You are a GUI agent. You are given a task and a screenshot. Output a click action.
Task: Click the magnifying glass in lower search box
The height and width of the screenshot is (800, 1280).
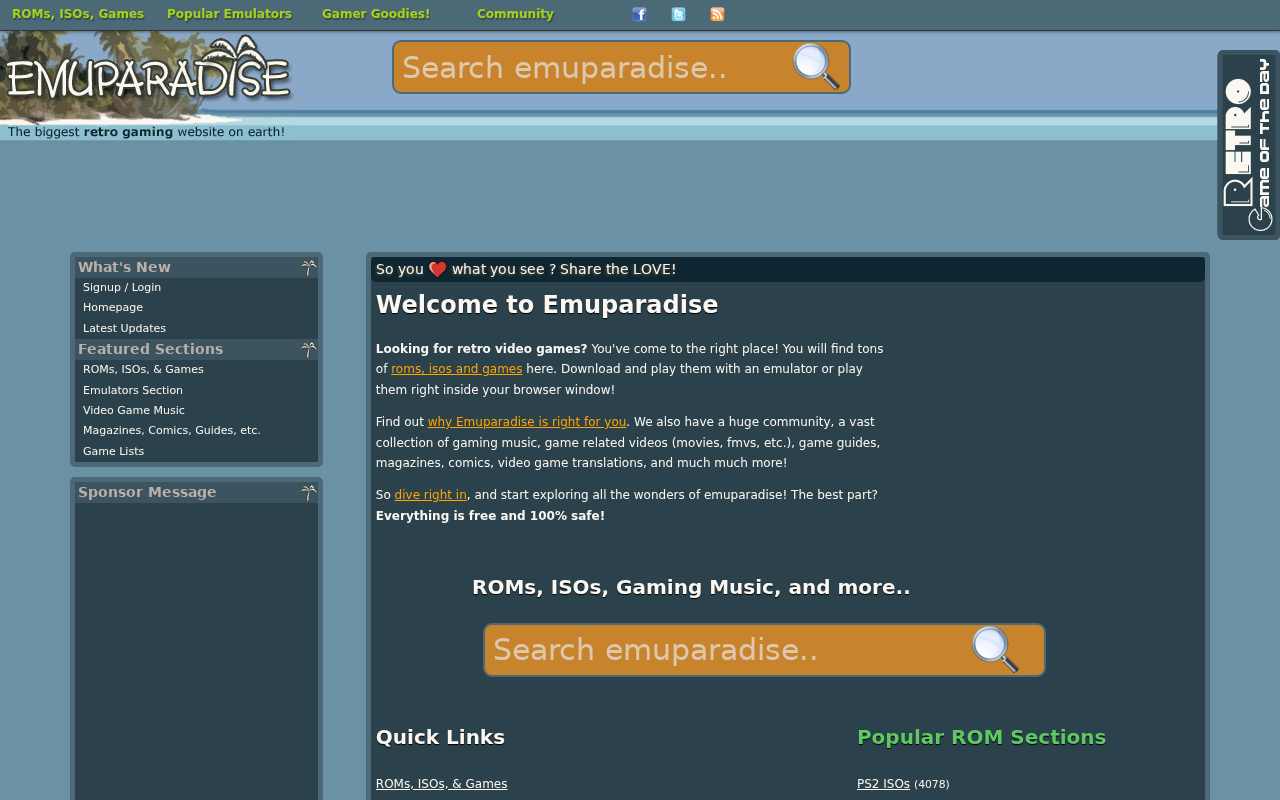point(995,649)
